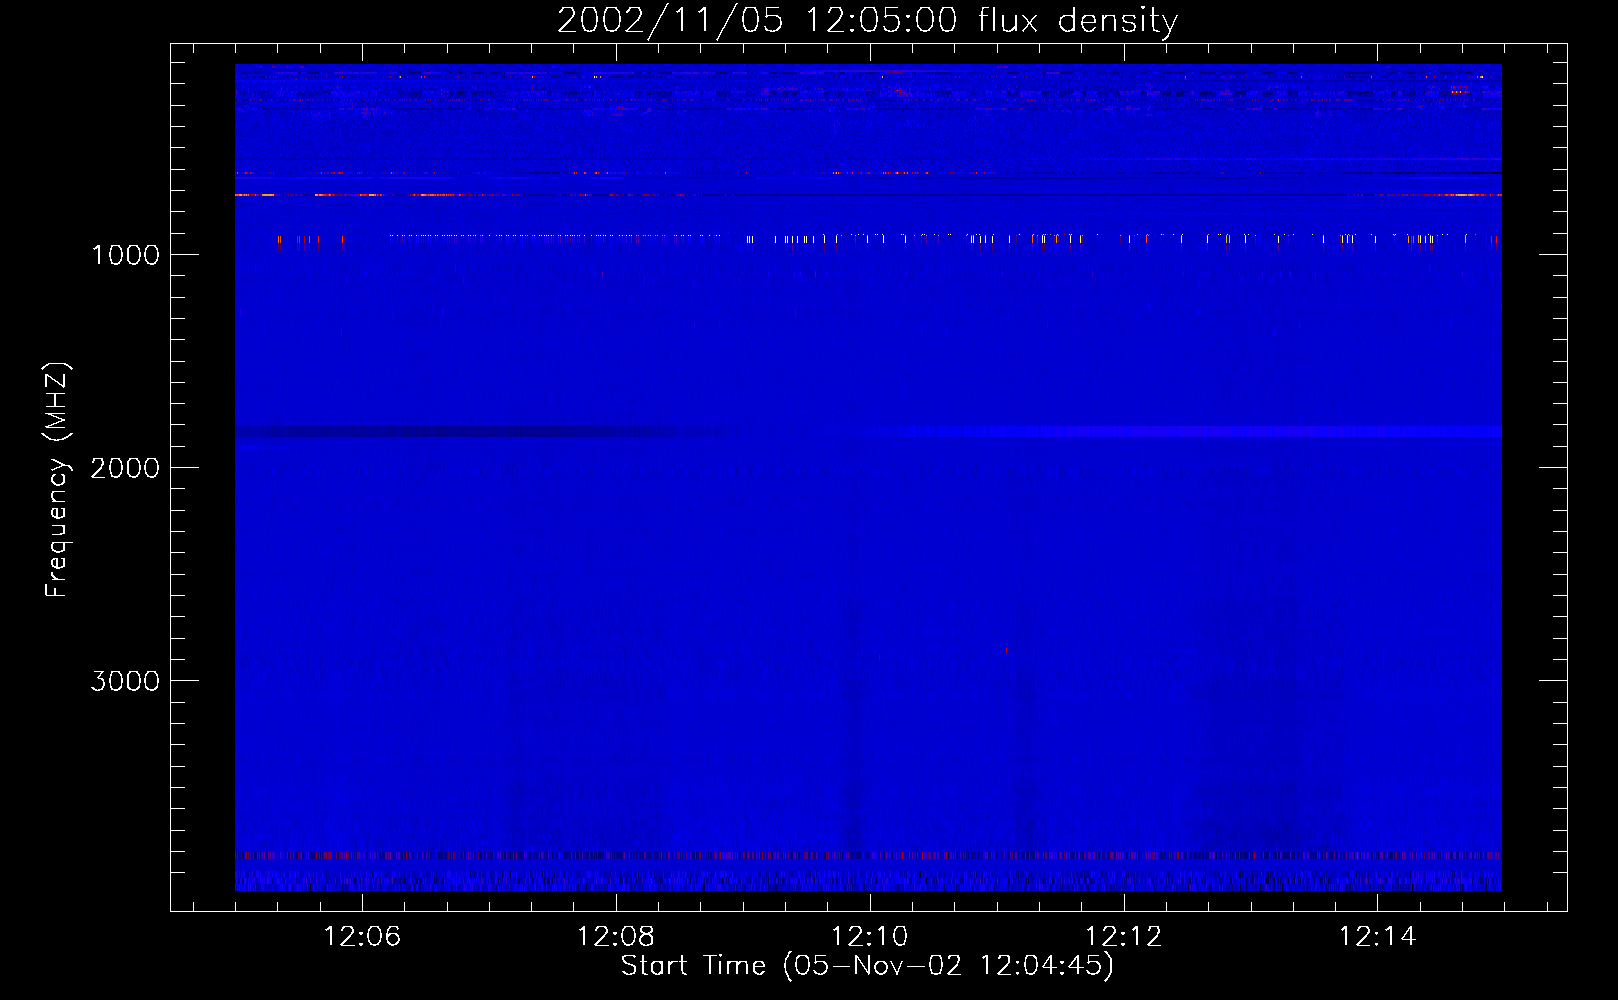
Task: Click the 12:14 time tick label
Action: (x=1378, y=936)
